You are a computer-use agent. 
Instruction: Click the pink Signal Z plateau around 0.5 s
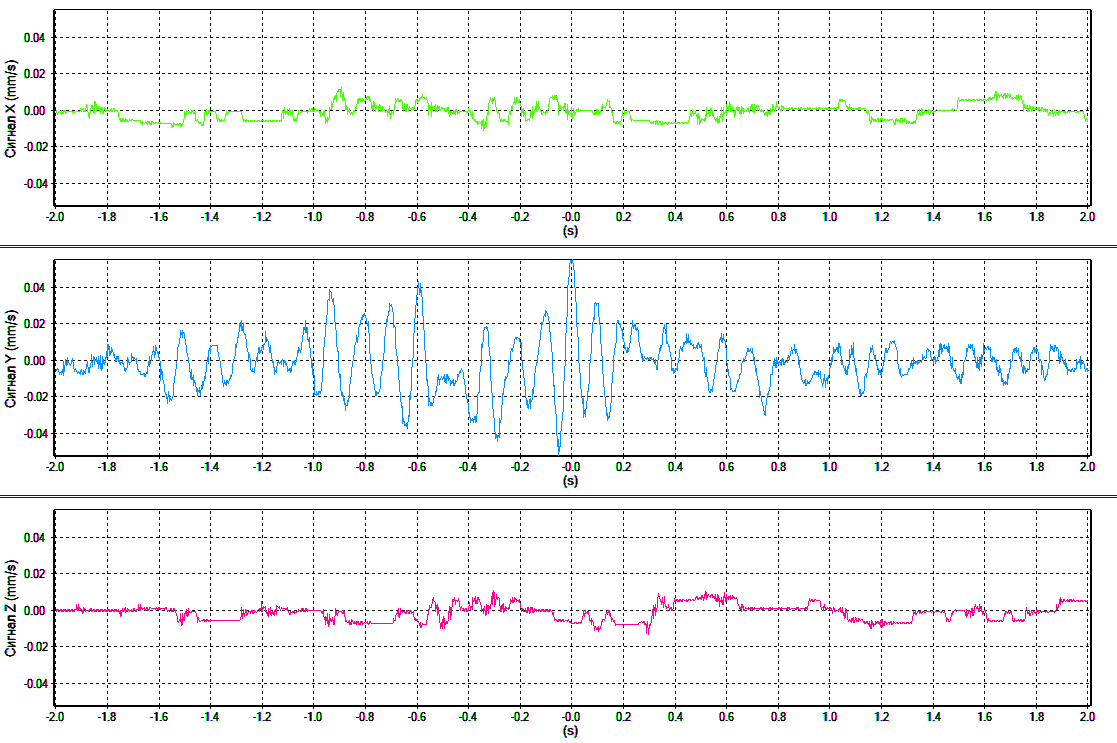coord(705,597)
